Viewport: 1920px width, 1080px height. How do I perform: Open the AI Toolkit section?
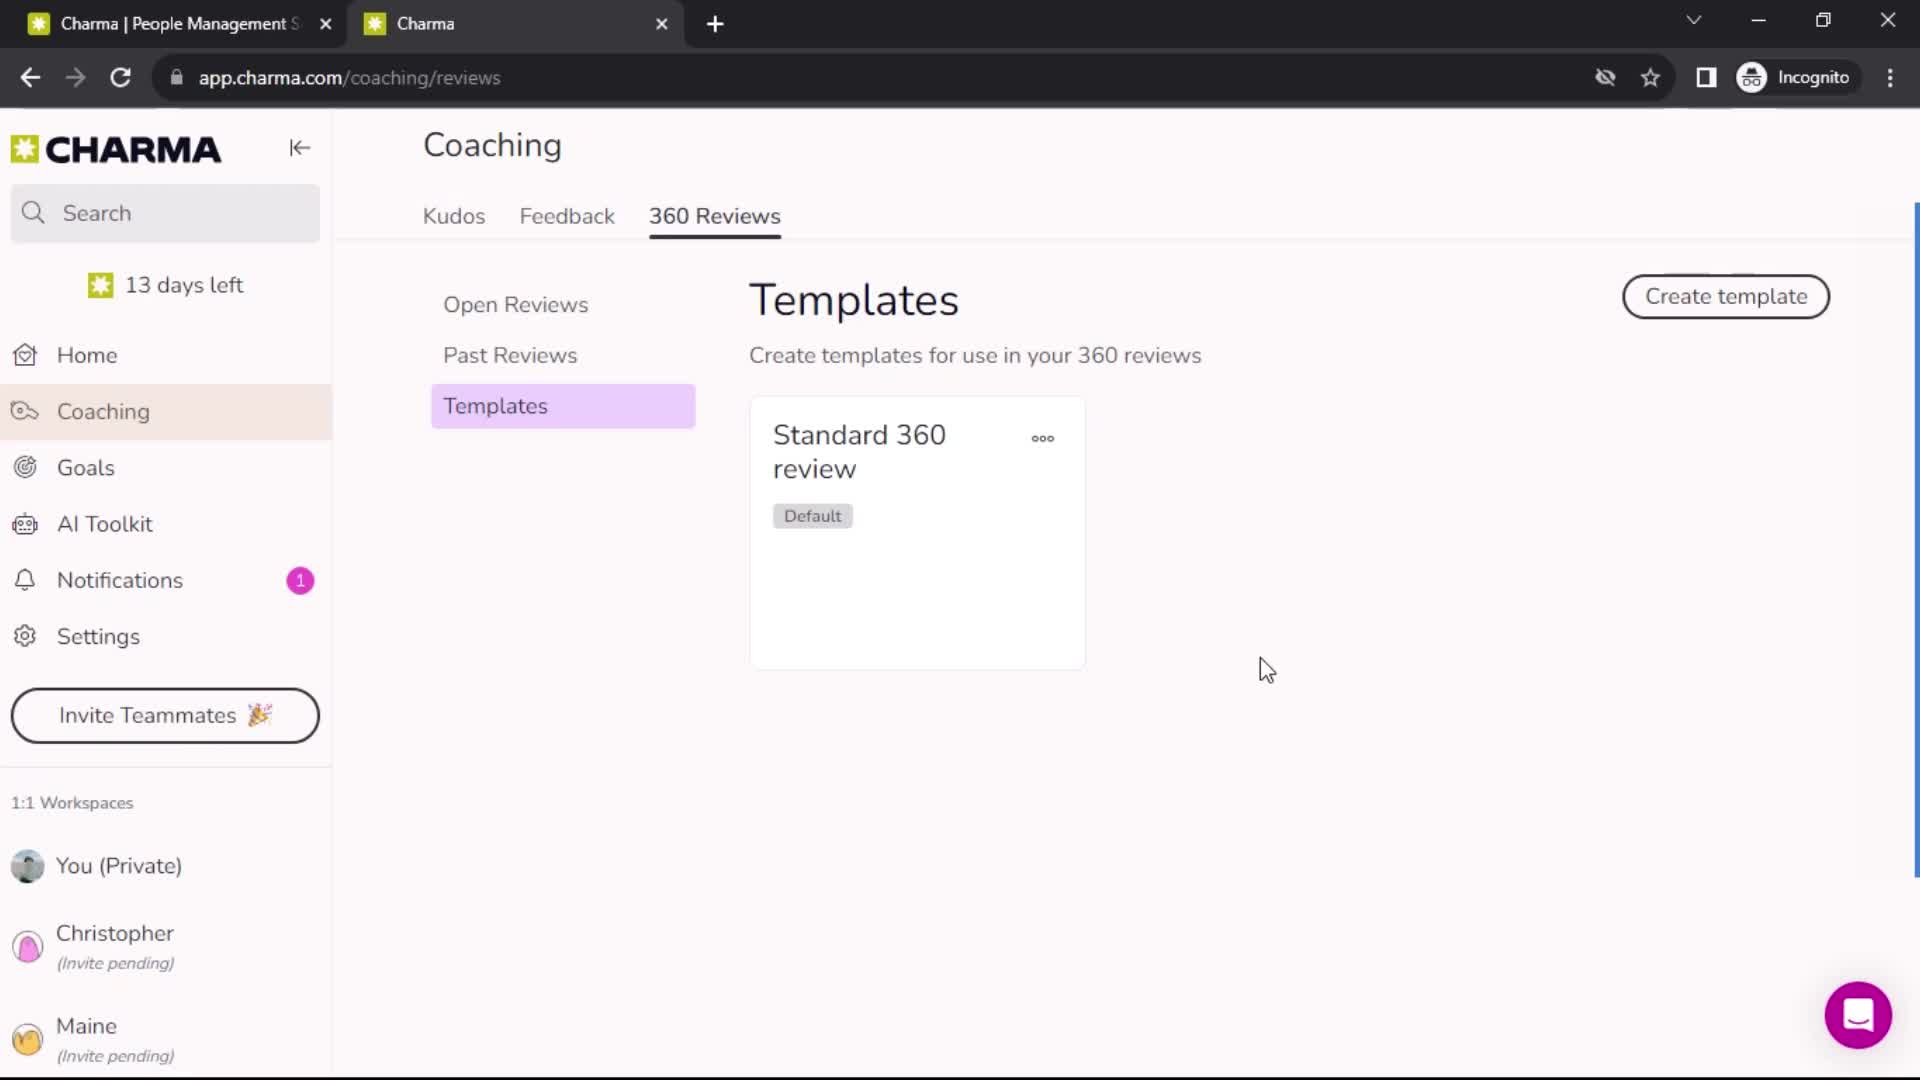(x=104, y=524)
